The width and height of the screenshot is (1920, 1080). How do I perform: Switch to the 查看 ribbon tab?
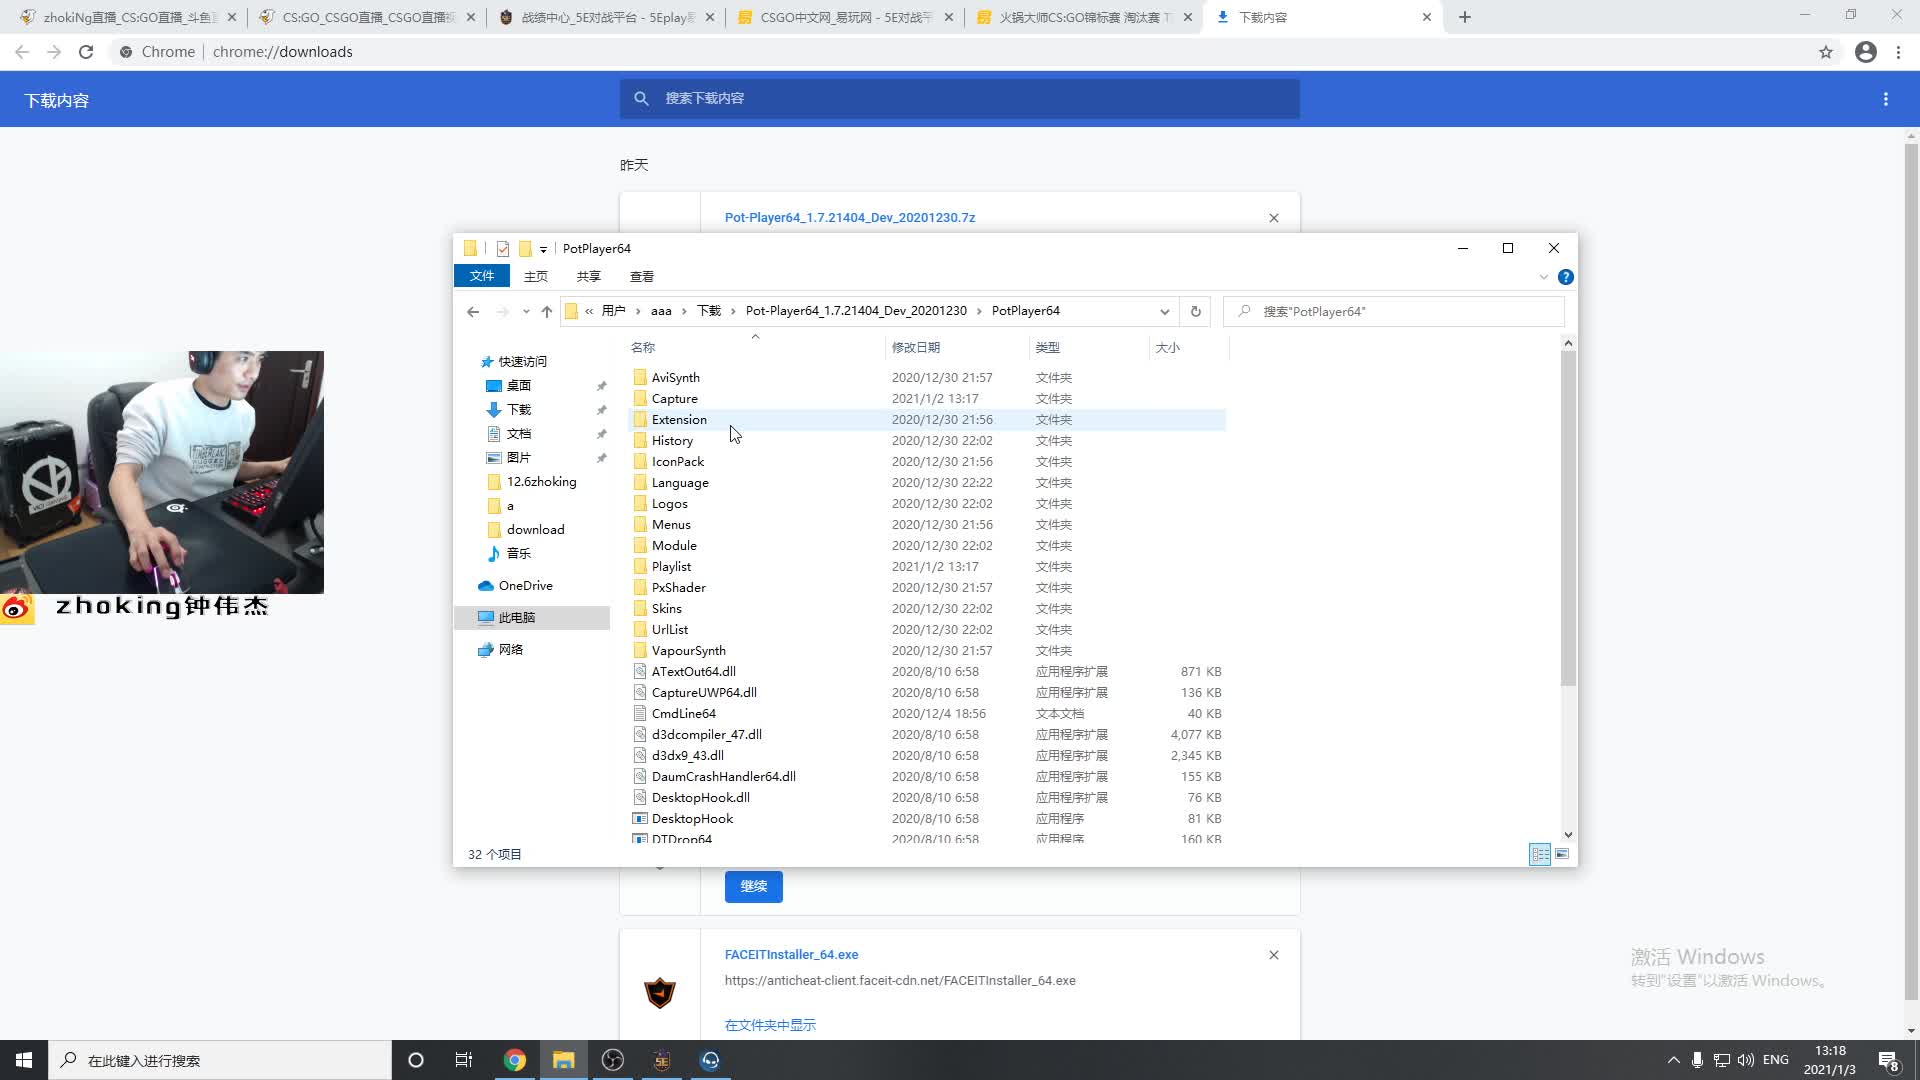point(642,276)
